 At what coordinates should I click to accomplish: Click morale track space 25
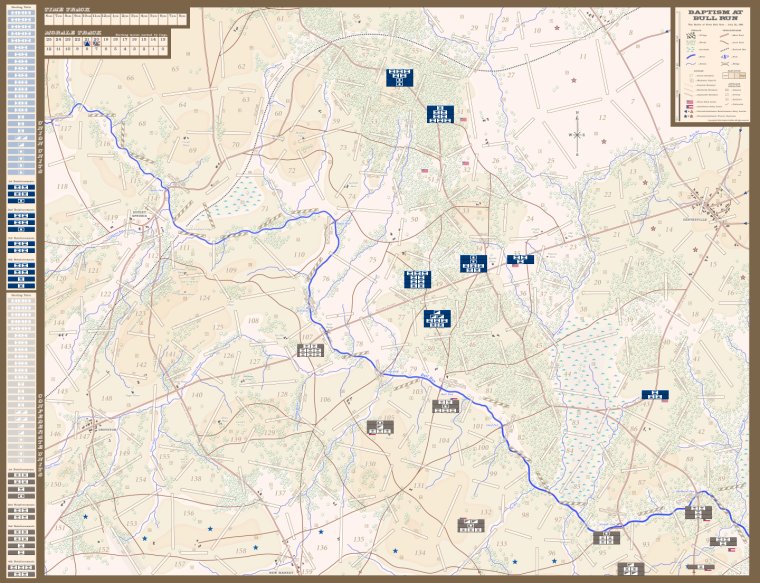coord(49,40)
